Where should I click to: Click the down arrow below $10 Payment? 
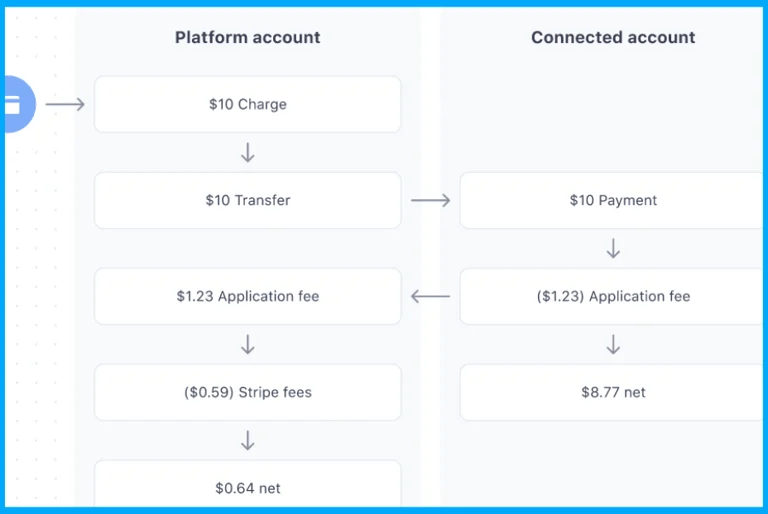pos(613,248)
